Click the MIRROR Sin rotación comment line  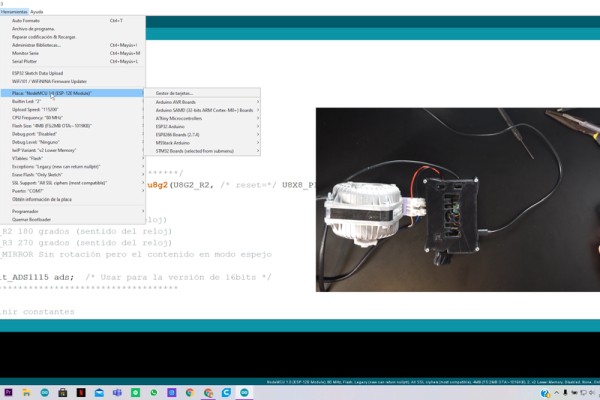[136, 255]
